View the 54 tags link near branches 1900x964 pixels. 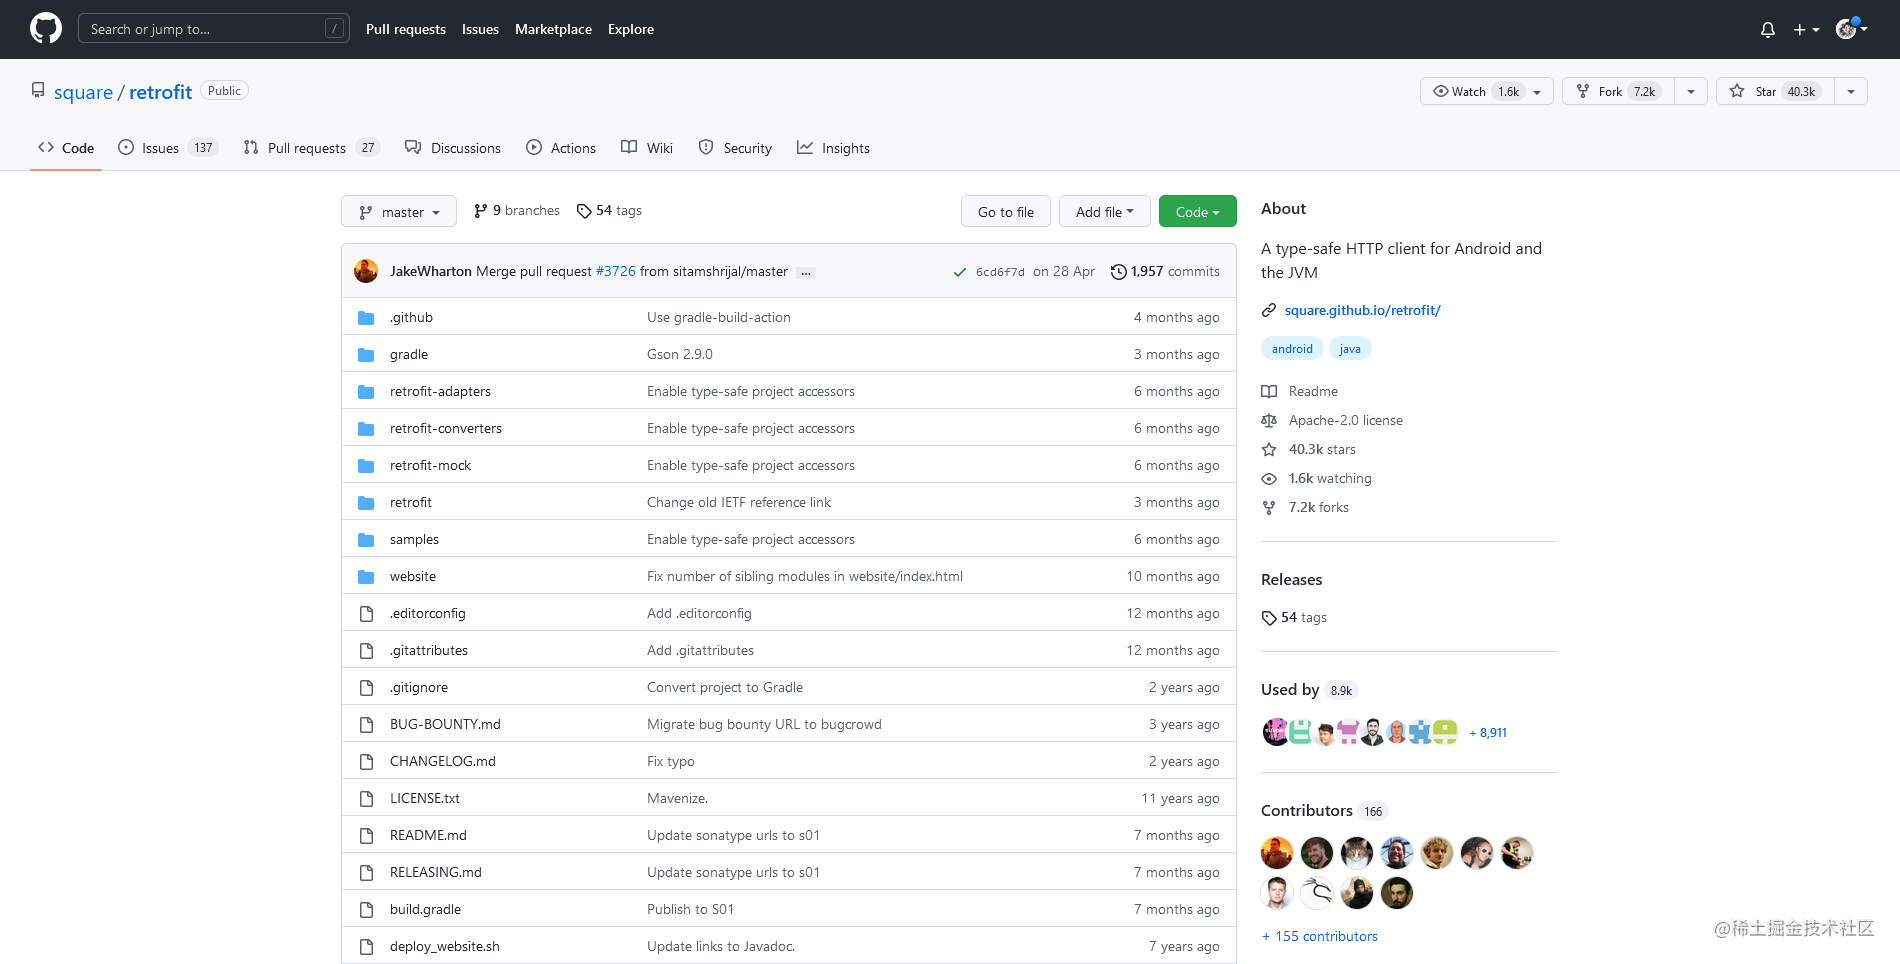click(x=609, y=211)
